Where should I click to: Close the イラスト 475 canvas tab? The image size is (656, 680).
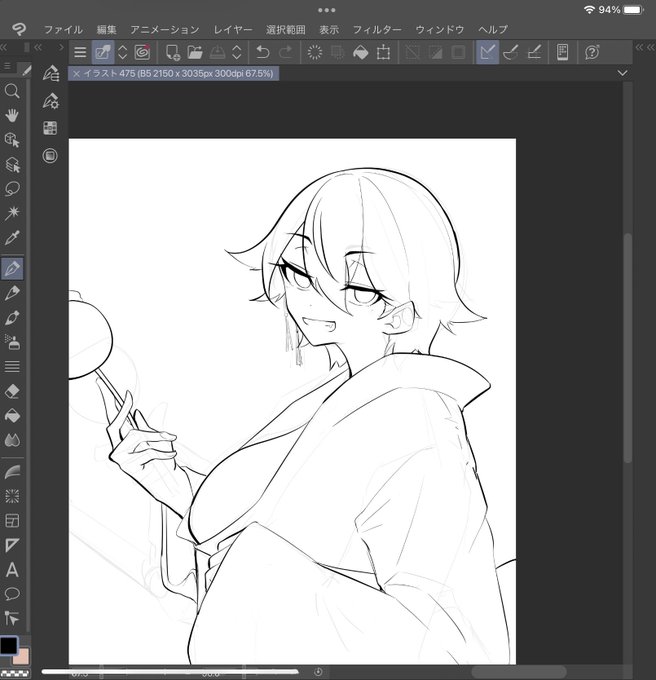pos(76,74)
